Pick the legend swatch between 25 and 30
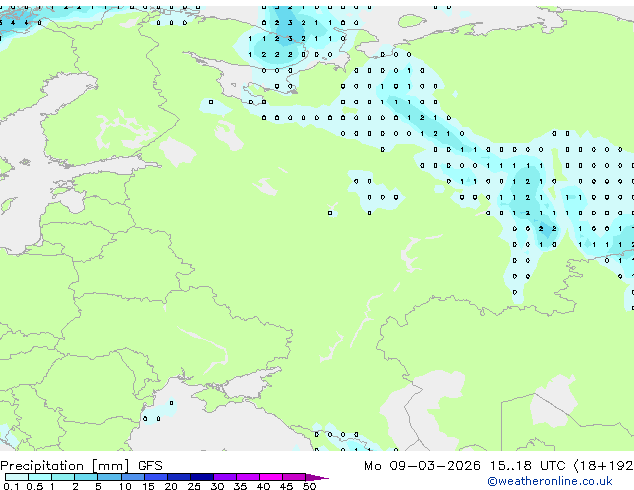634x490 pixels. [202, 477]
